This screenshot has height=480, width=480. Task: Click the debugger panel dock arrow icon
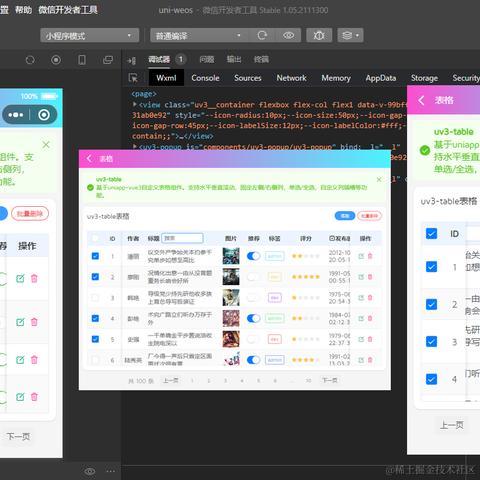tap(132, 61)
